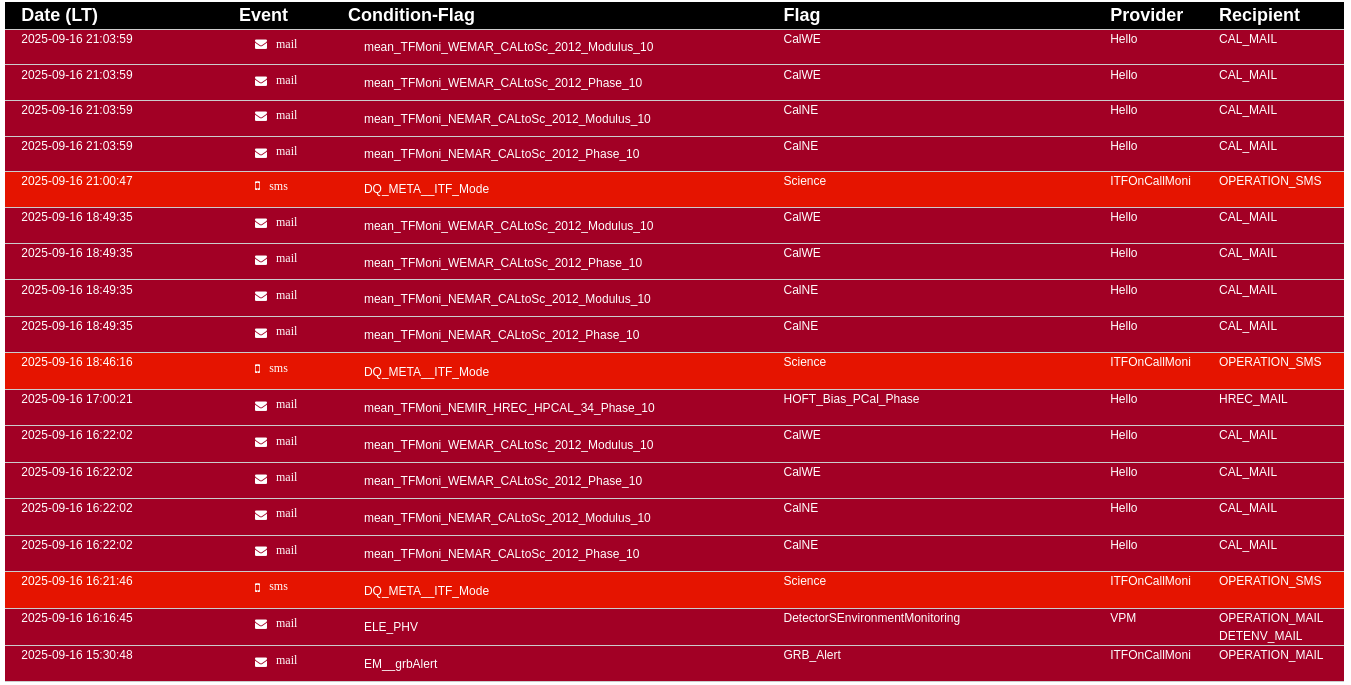Click the VPM provider cell
Viewport: 1351px width, 685px height.
(1123, 618)
